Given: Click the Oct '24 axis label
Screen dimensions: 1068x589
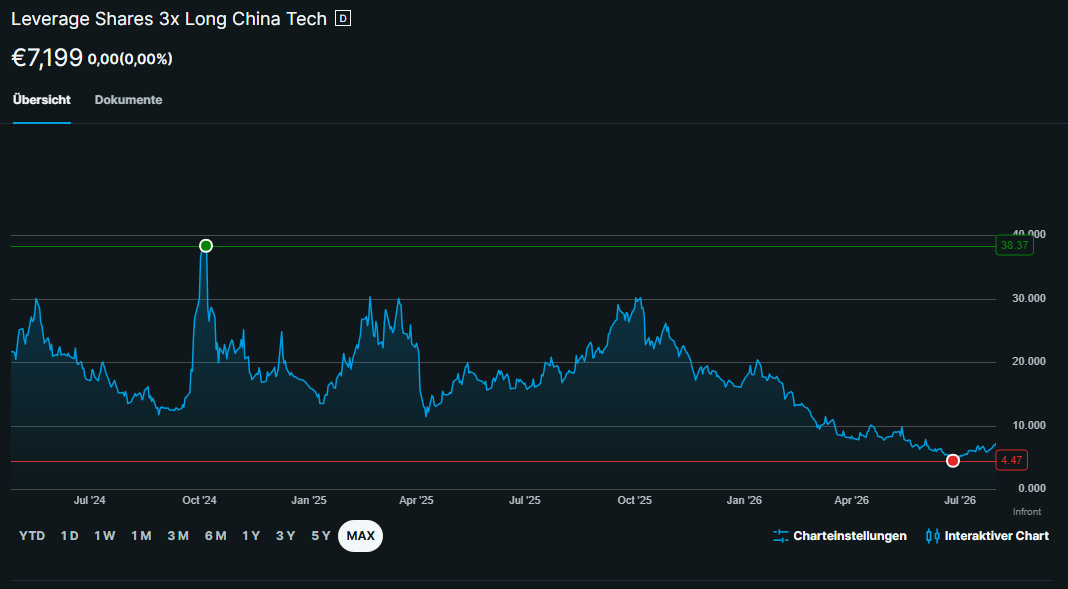Looking at the screenshot, I should click(199, 500).
